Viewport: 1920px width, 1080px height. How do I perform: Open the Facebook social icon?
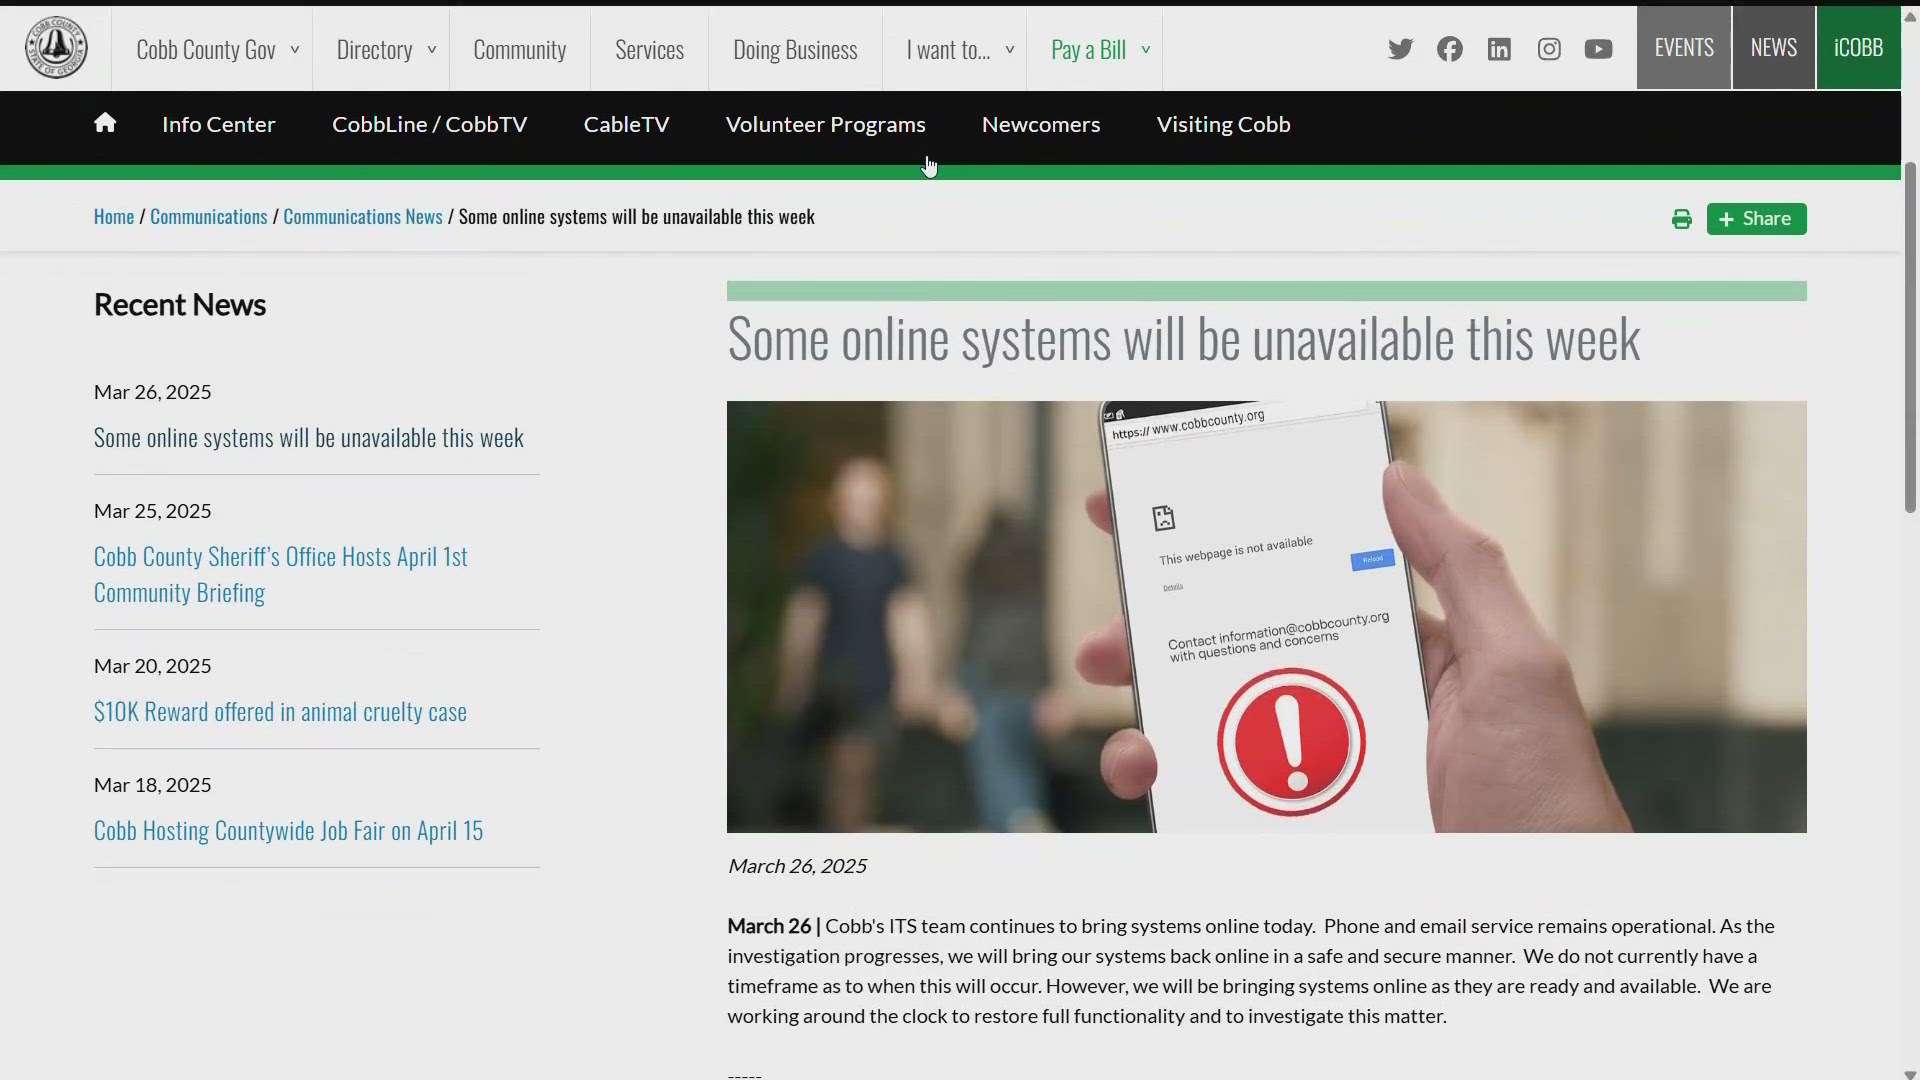(1449, 49)
